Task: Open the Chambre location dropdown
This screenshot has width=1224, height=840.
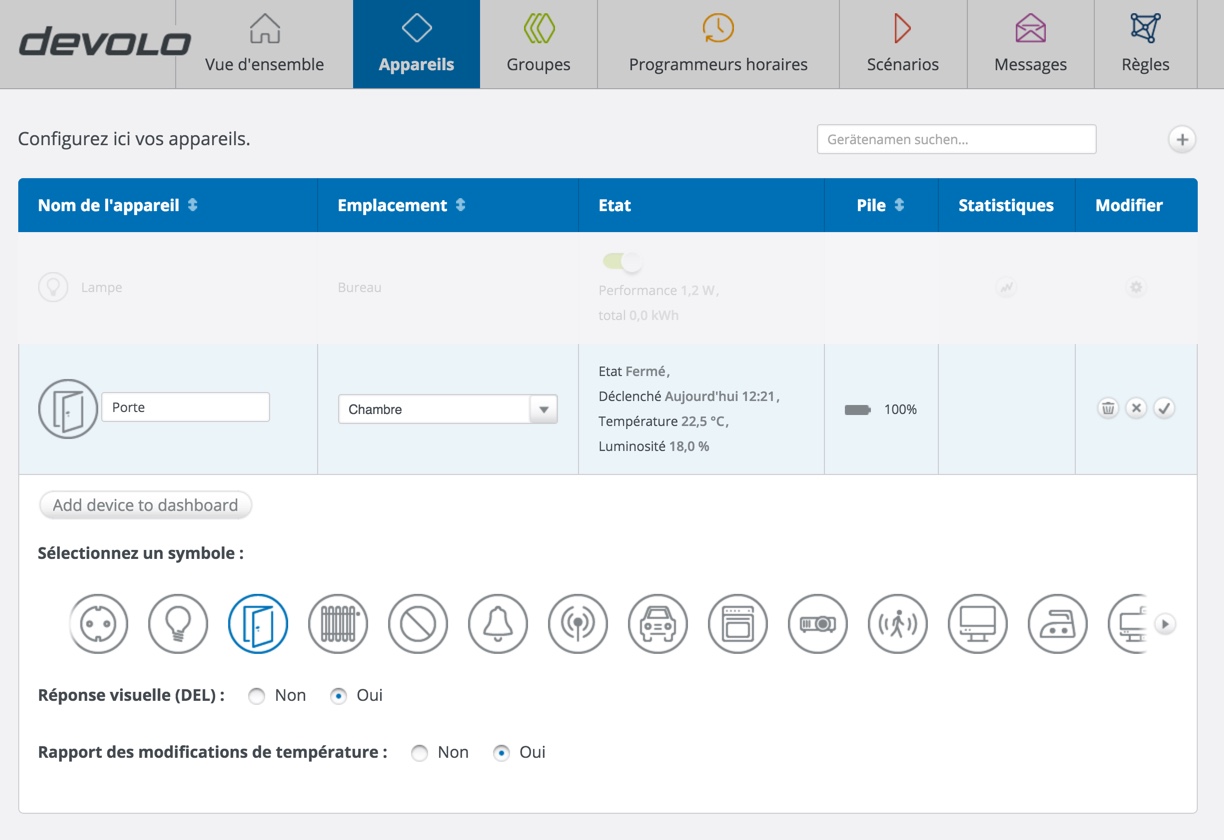Action: coord(447,409)
